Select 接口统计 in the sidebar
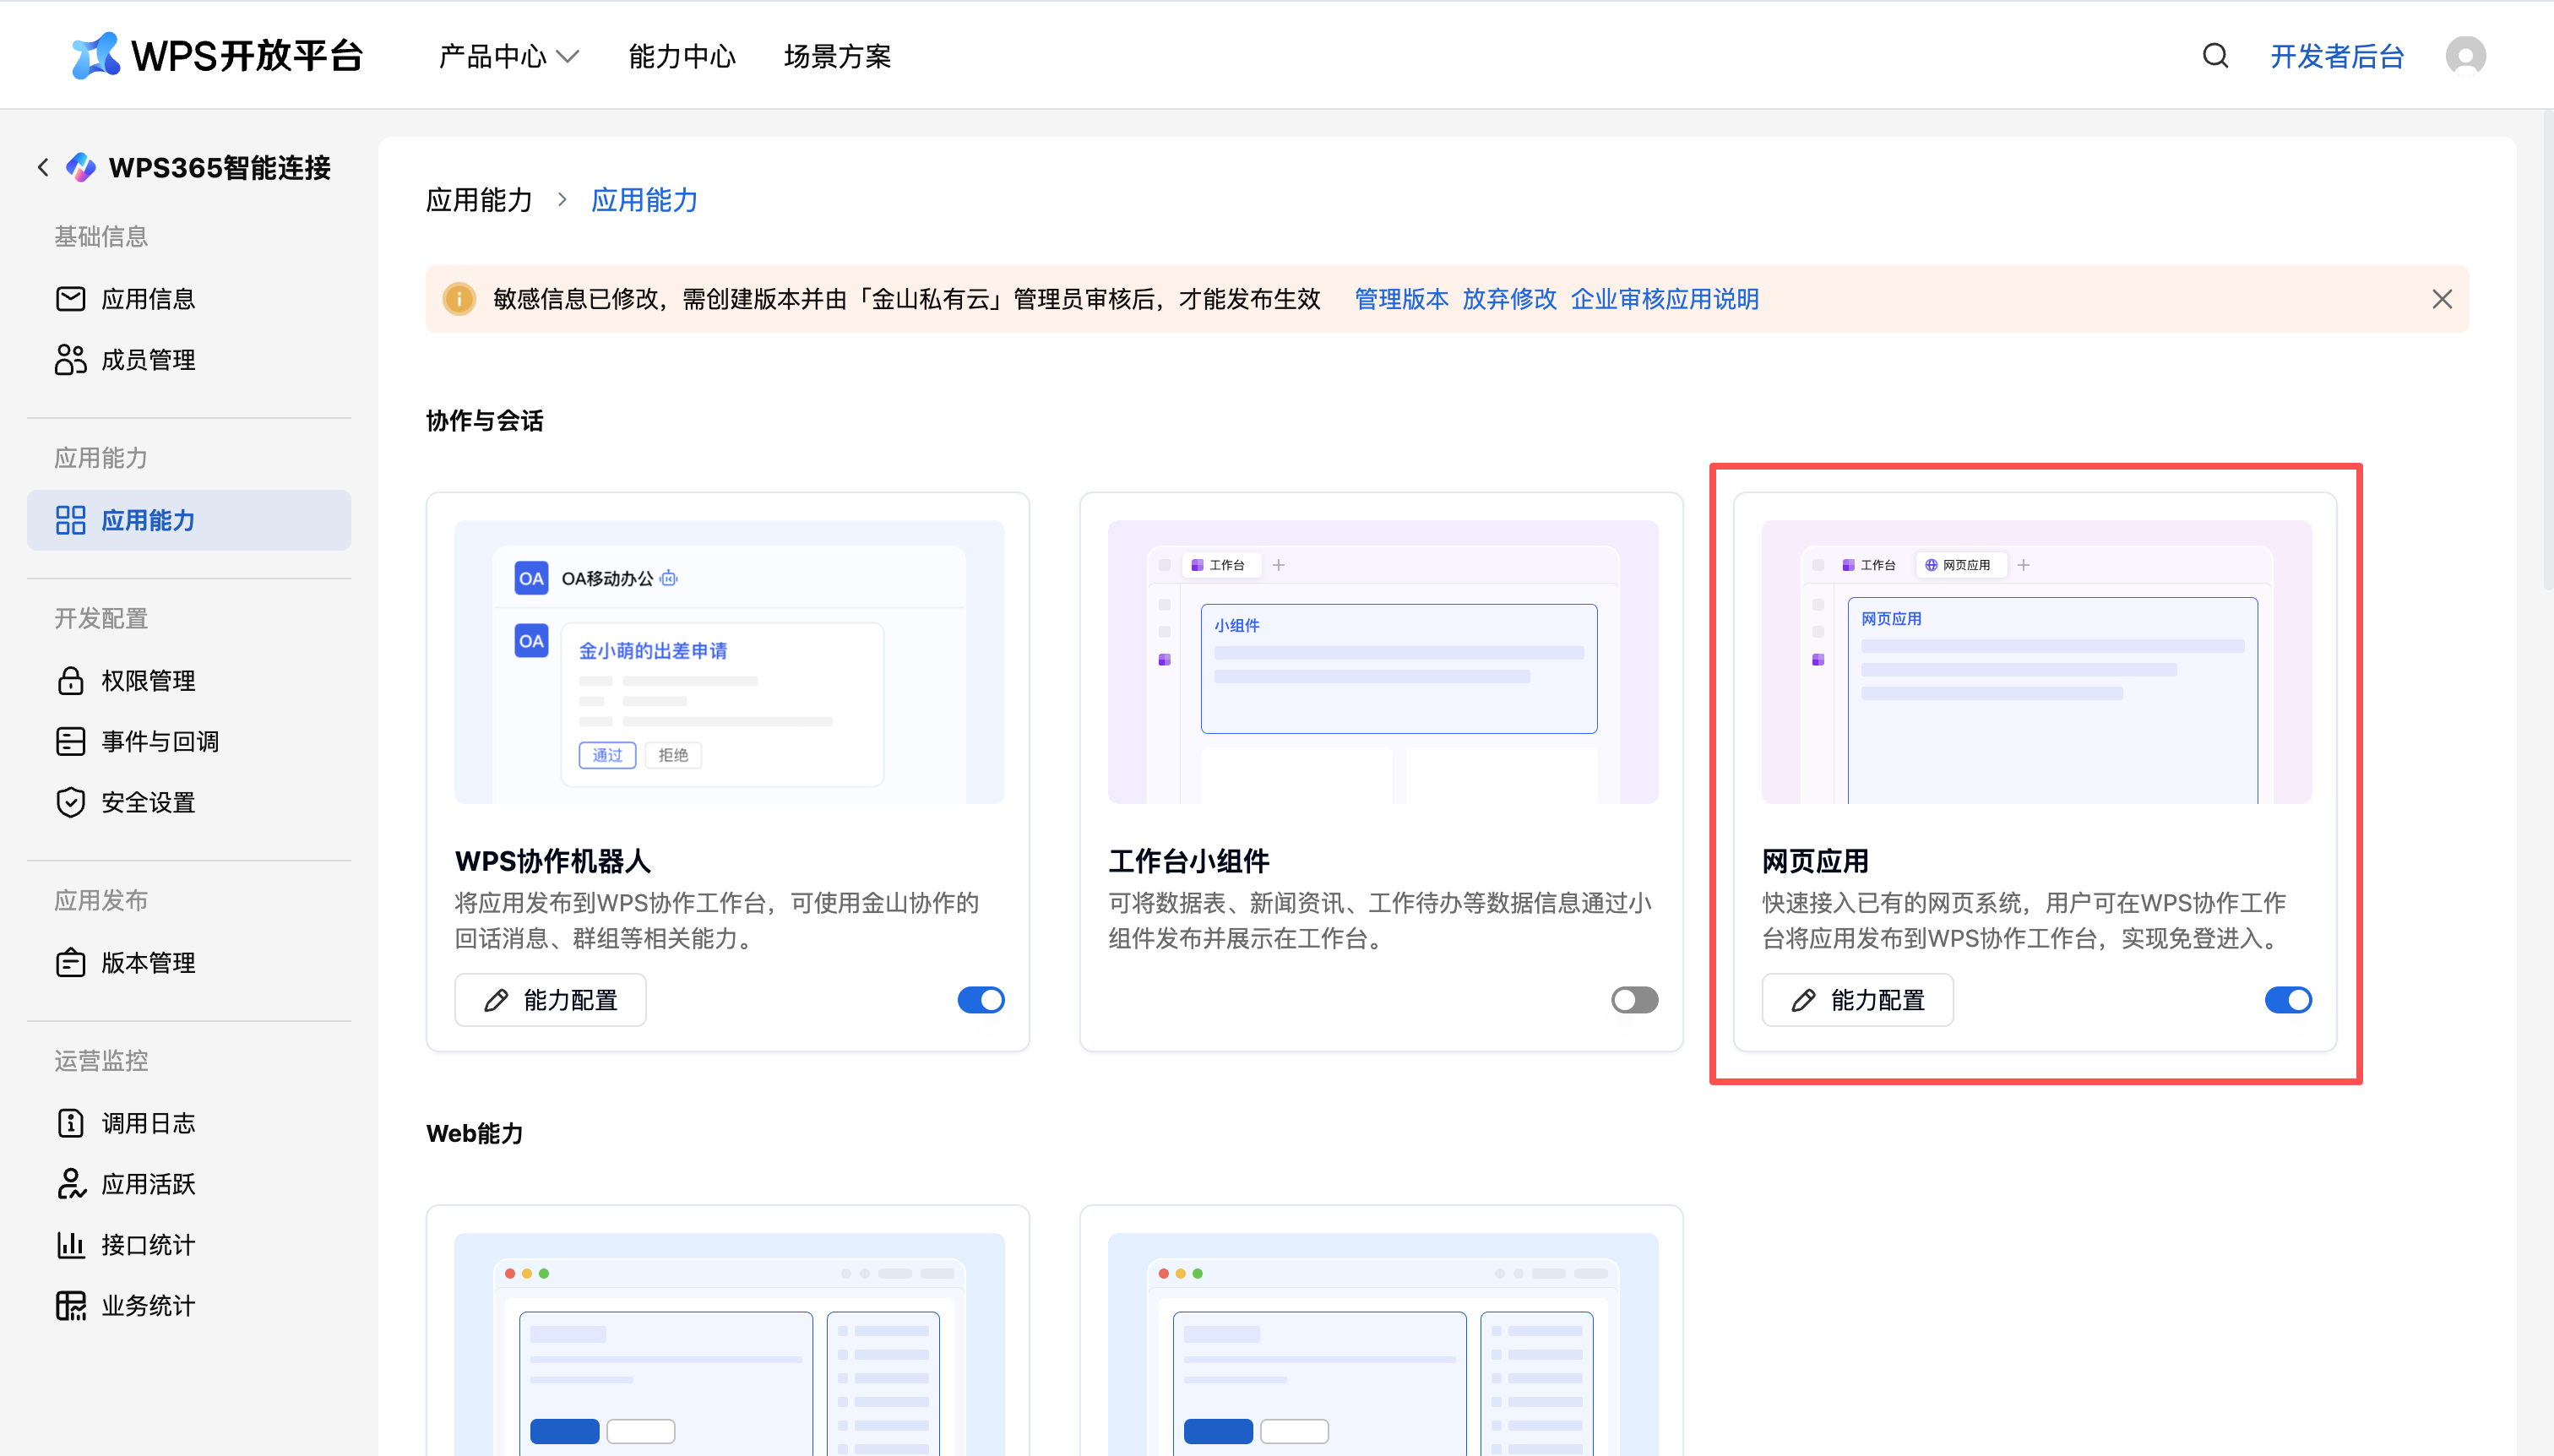 pos(189,1244)
